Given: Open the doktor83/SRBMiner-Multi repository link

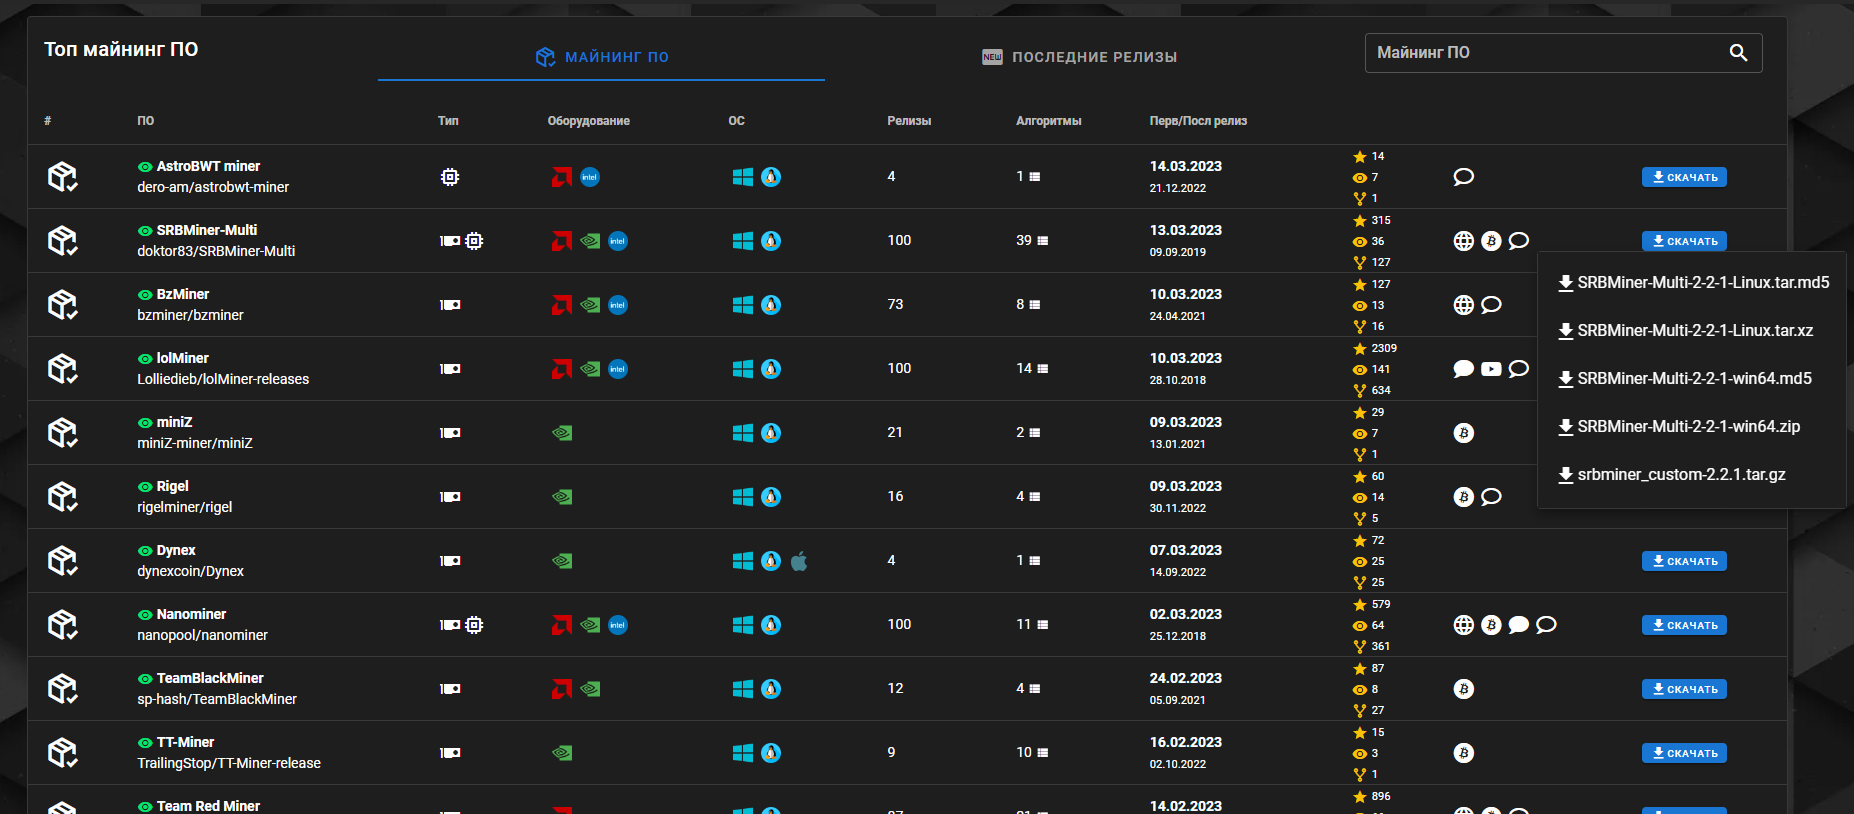Looking at the screenshot, I should [216, 251].
